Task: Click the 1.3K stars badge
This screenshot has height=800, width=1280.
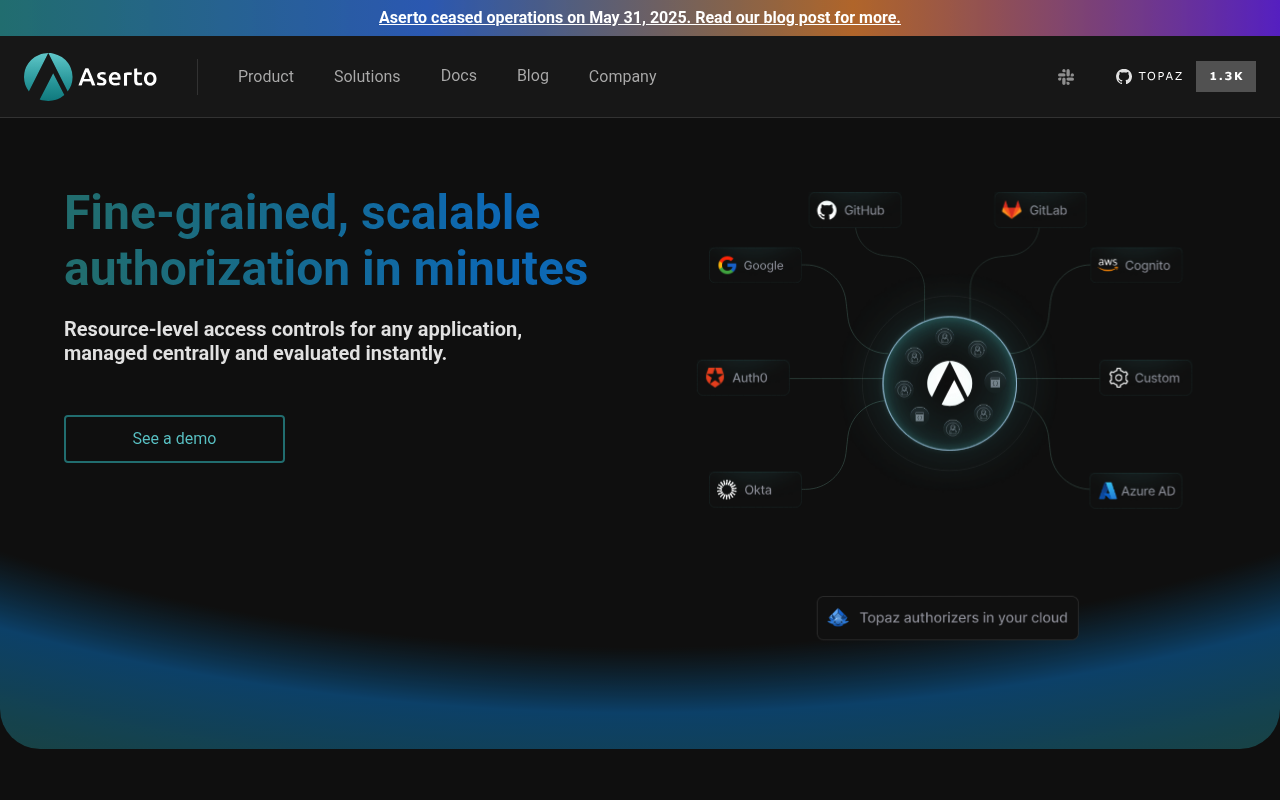Action: (1226, 76)
